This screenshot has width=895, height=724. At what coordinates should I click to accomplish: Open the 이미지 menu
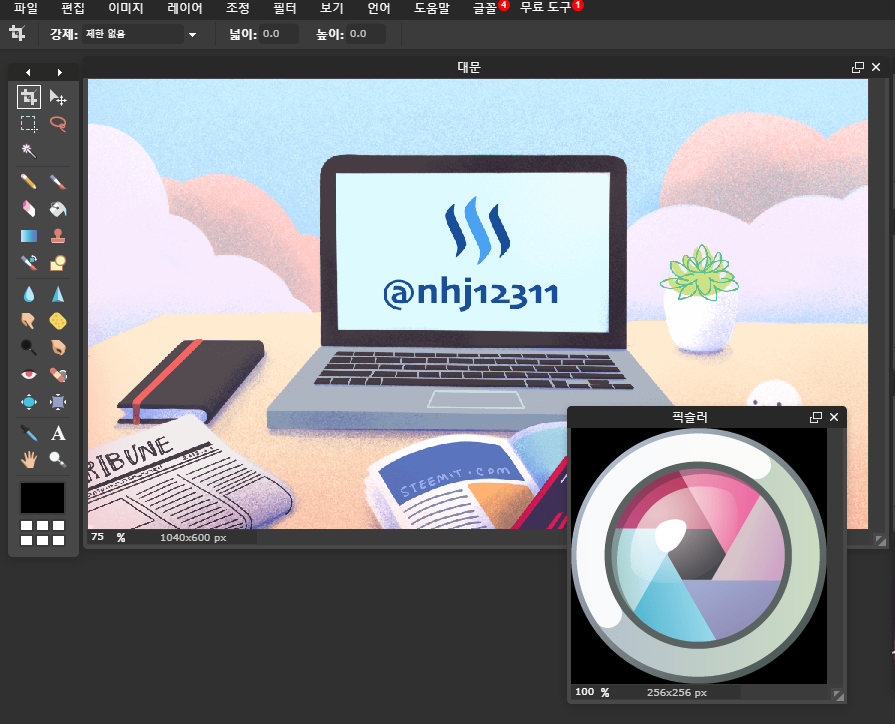coord(126,8)
